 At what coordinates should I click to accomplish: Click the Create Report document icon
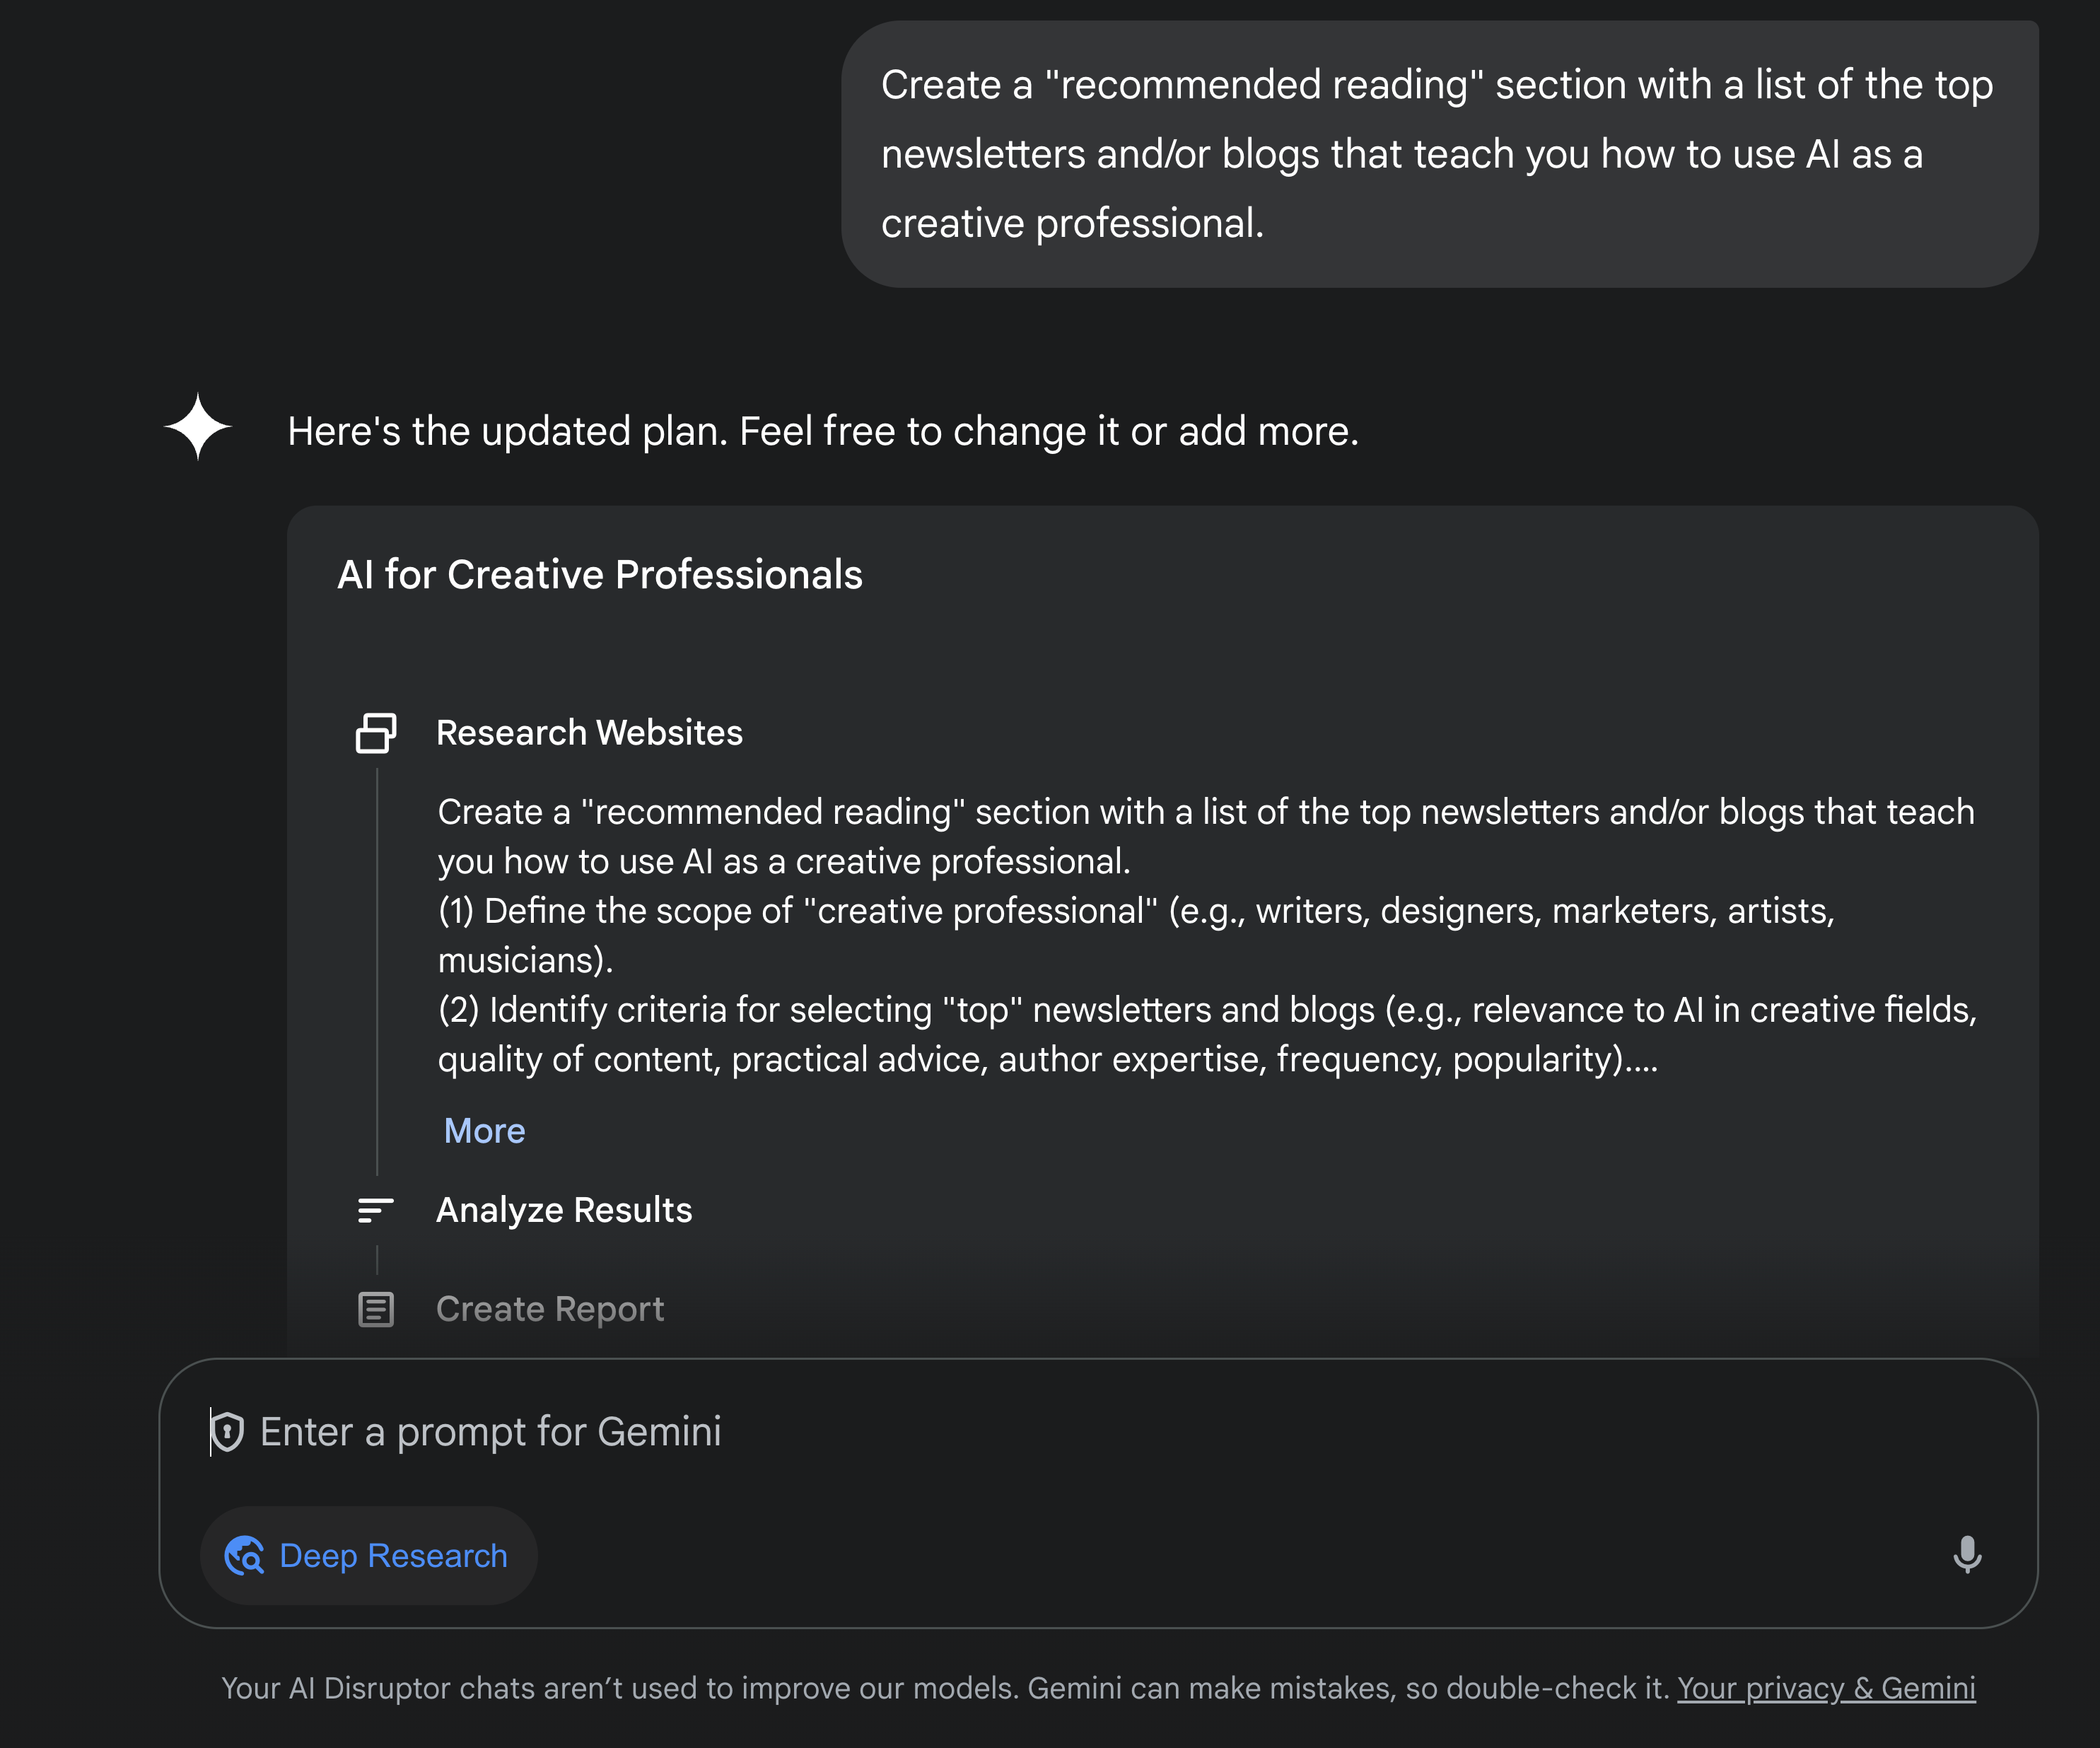pyautogui.click(x=376, y=1309)
